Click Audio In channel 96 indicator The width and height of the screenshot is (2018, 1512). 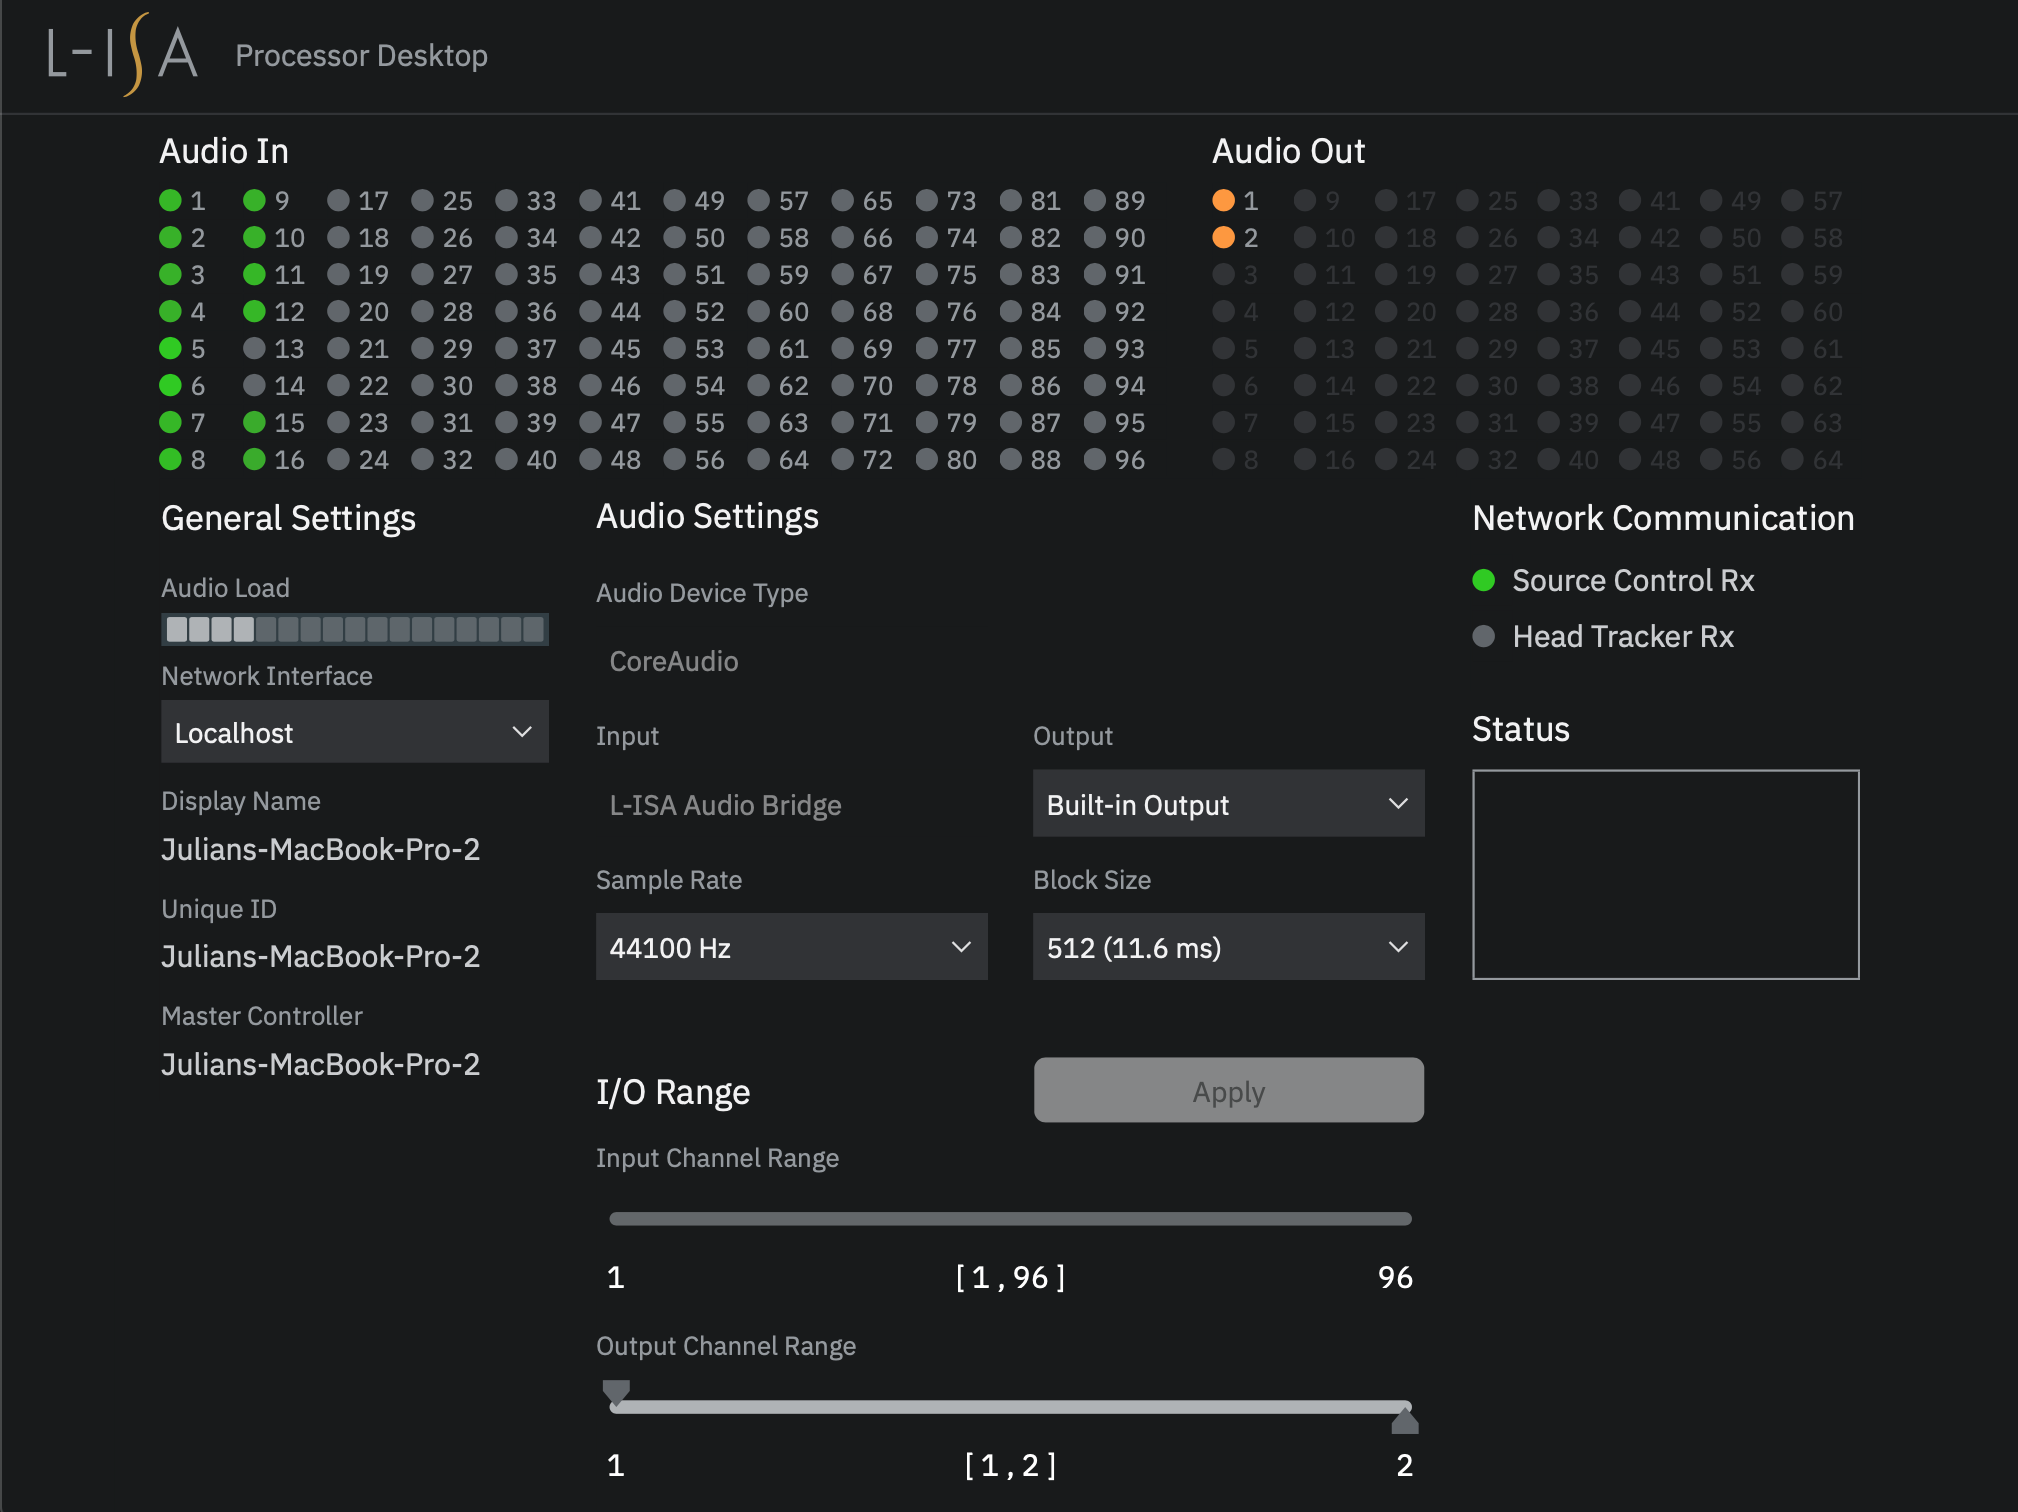pos(1094,460)
